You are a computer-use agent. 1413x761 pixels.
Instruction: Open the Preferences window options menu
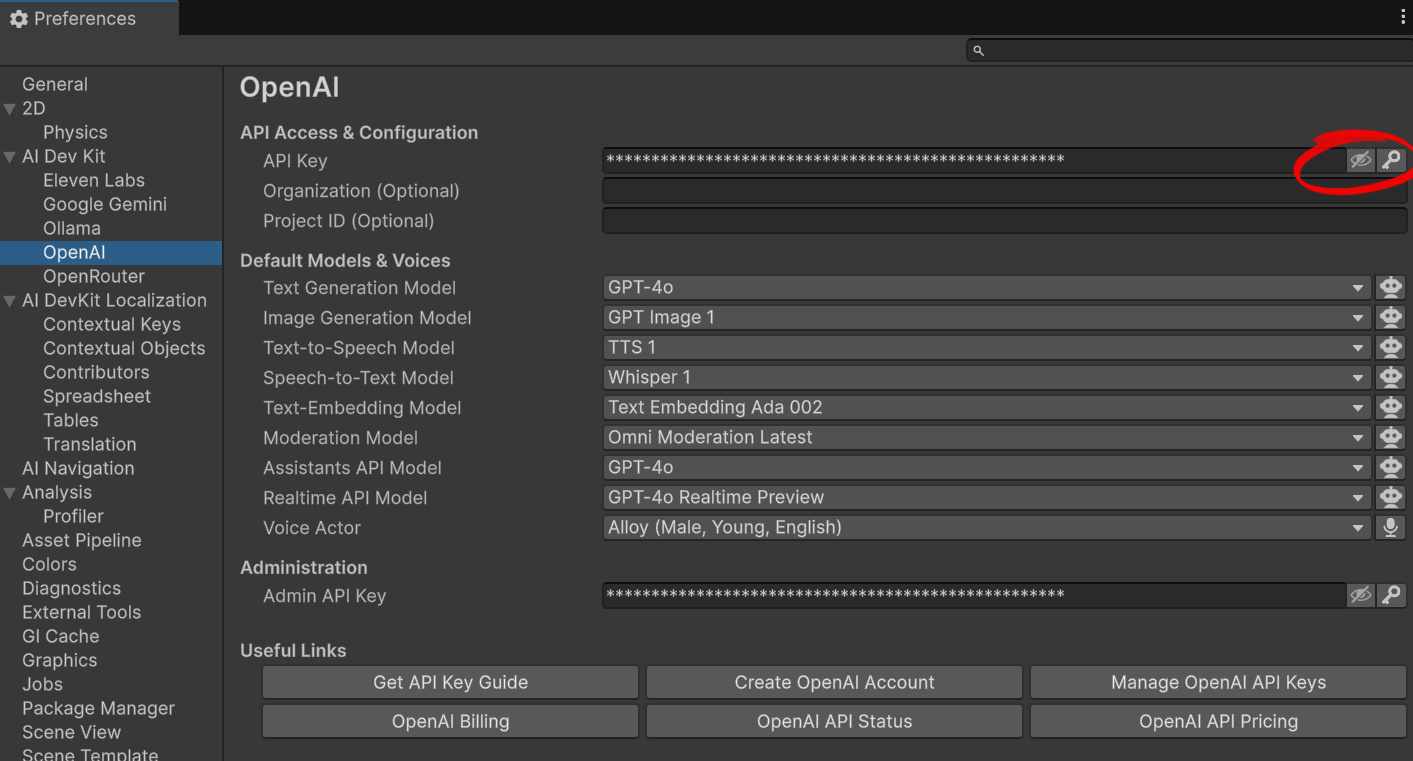click(x=1403, y=18)
